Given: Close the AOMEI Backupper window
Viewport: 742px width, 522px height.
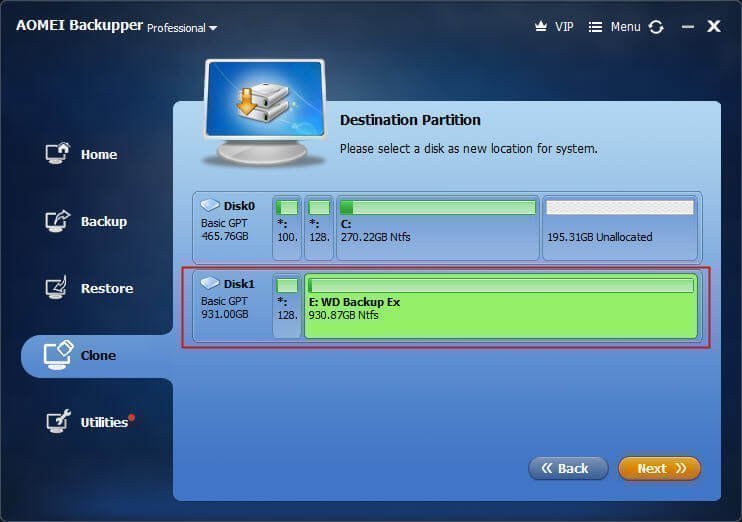Looking at the screenshot, I should pyautogui.click(x=714, y=27).
